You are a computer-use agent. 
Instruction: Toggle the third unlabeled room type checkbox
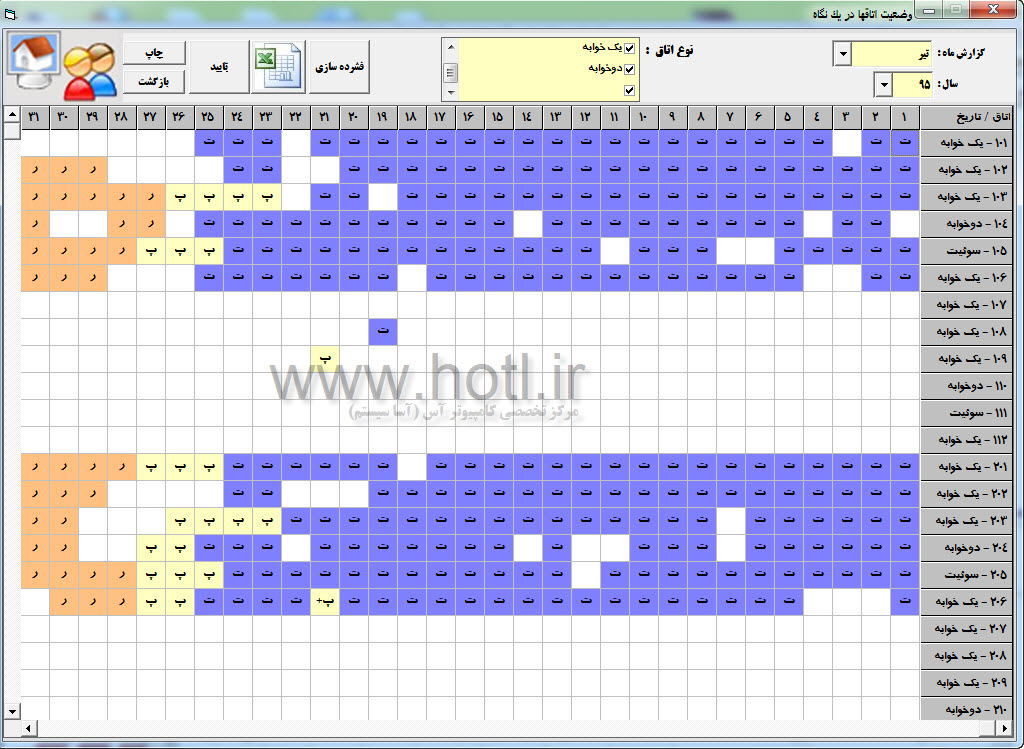pos(630,90)
